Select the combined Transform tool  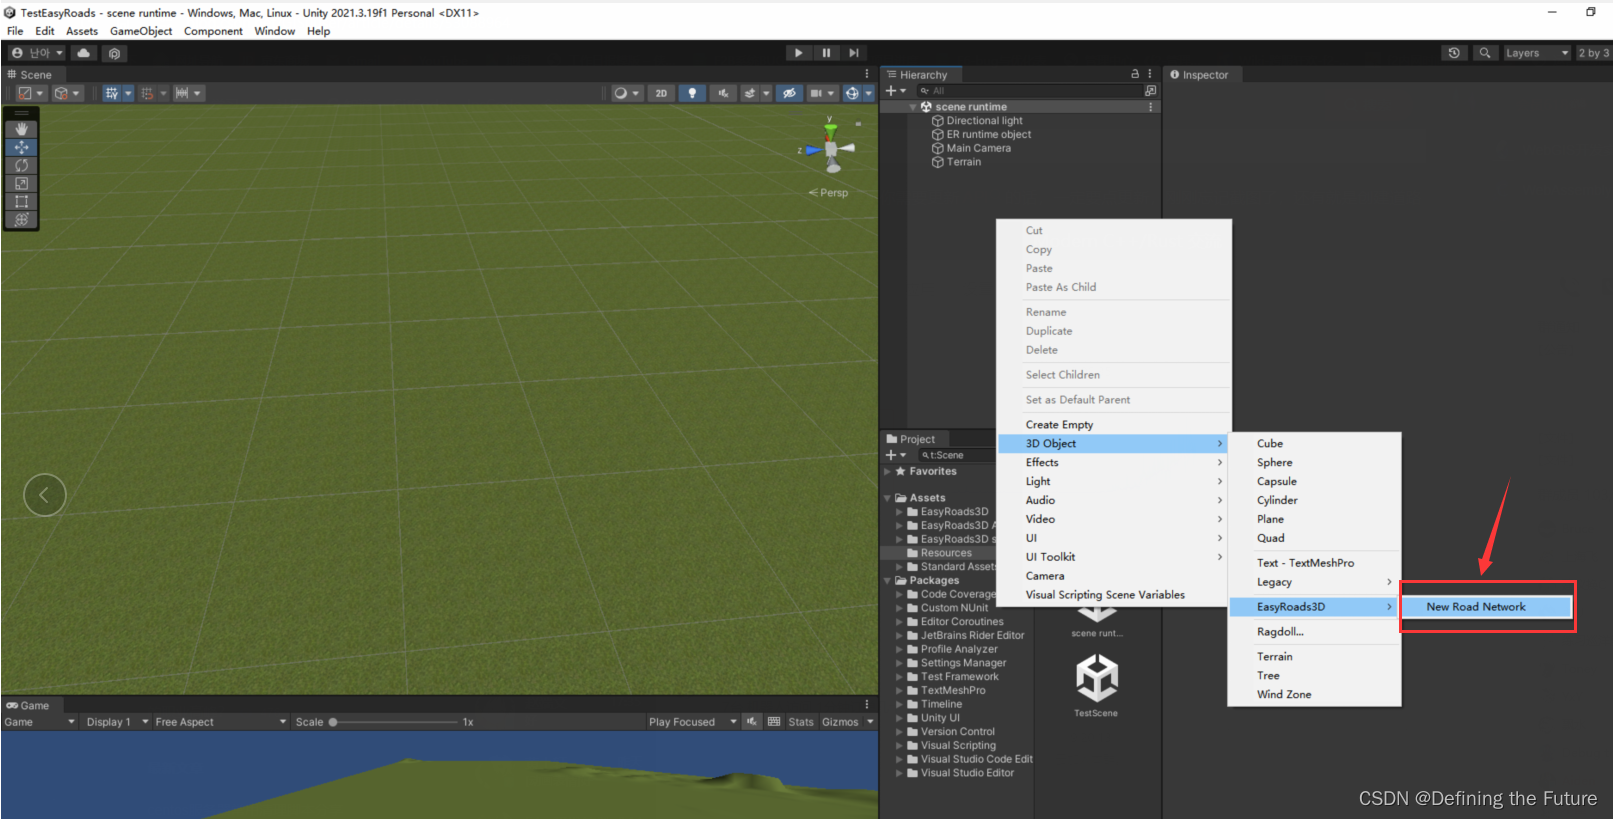pos(21,219)
